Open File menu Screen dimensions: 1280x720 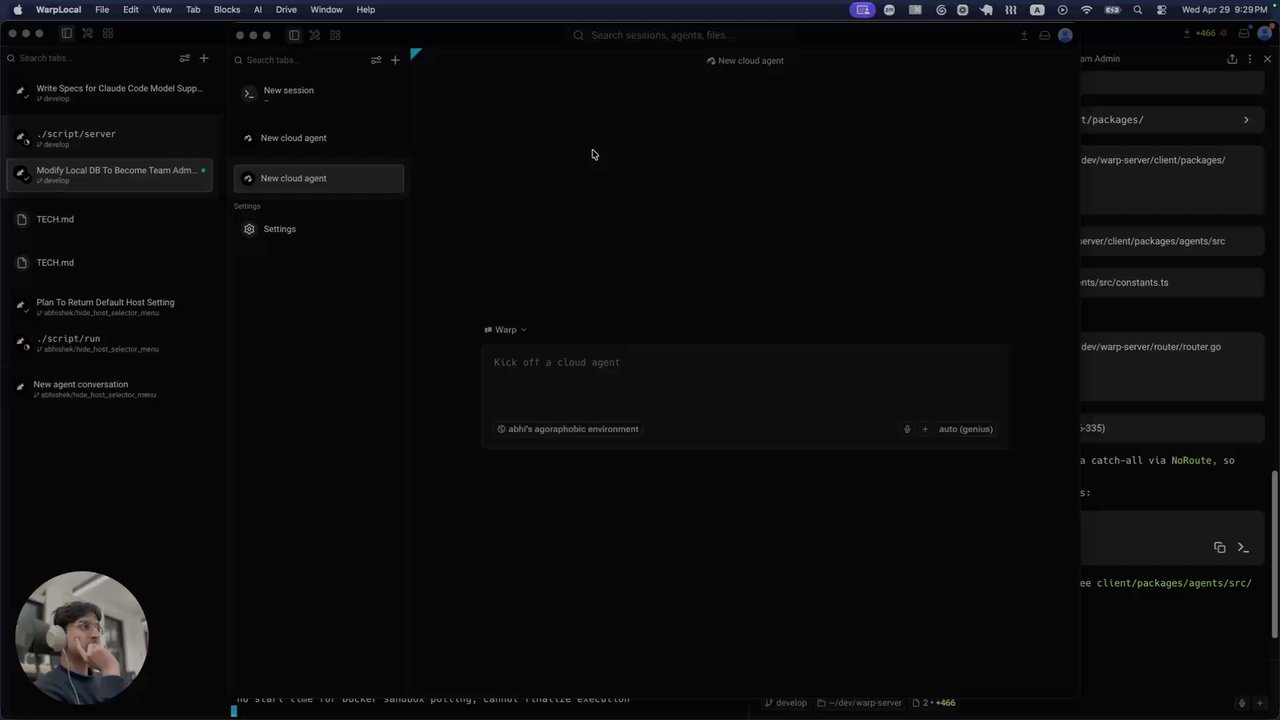[x=102, y=10]
